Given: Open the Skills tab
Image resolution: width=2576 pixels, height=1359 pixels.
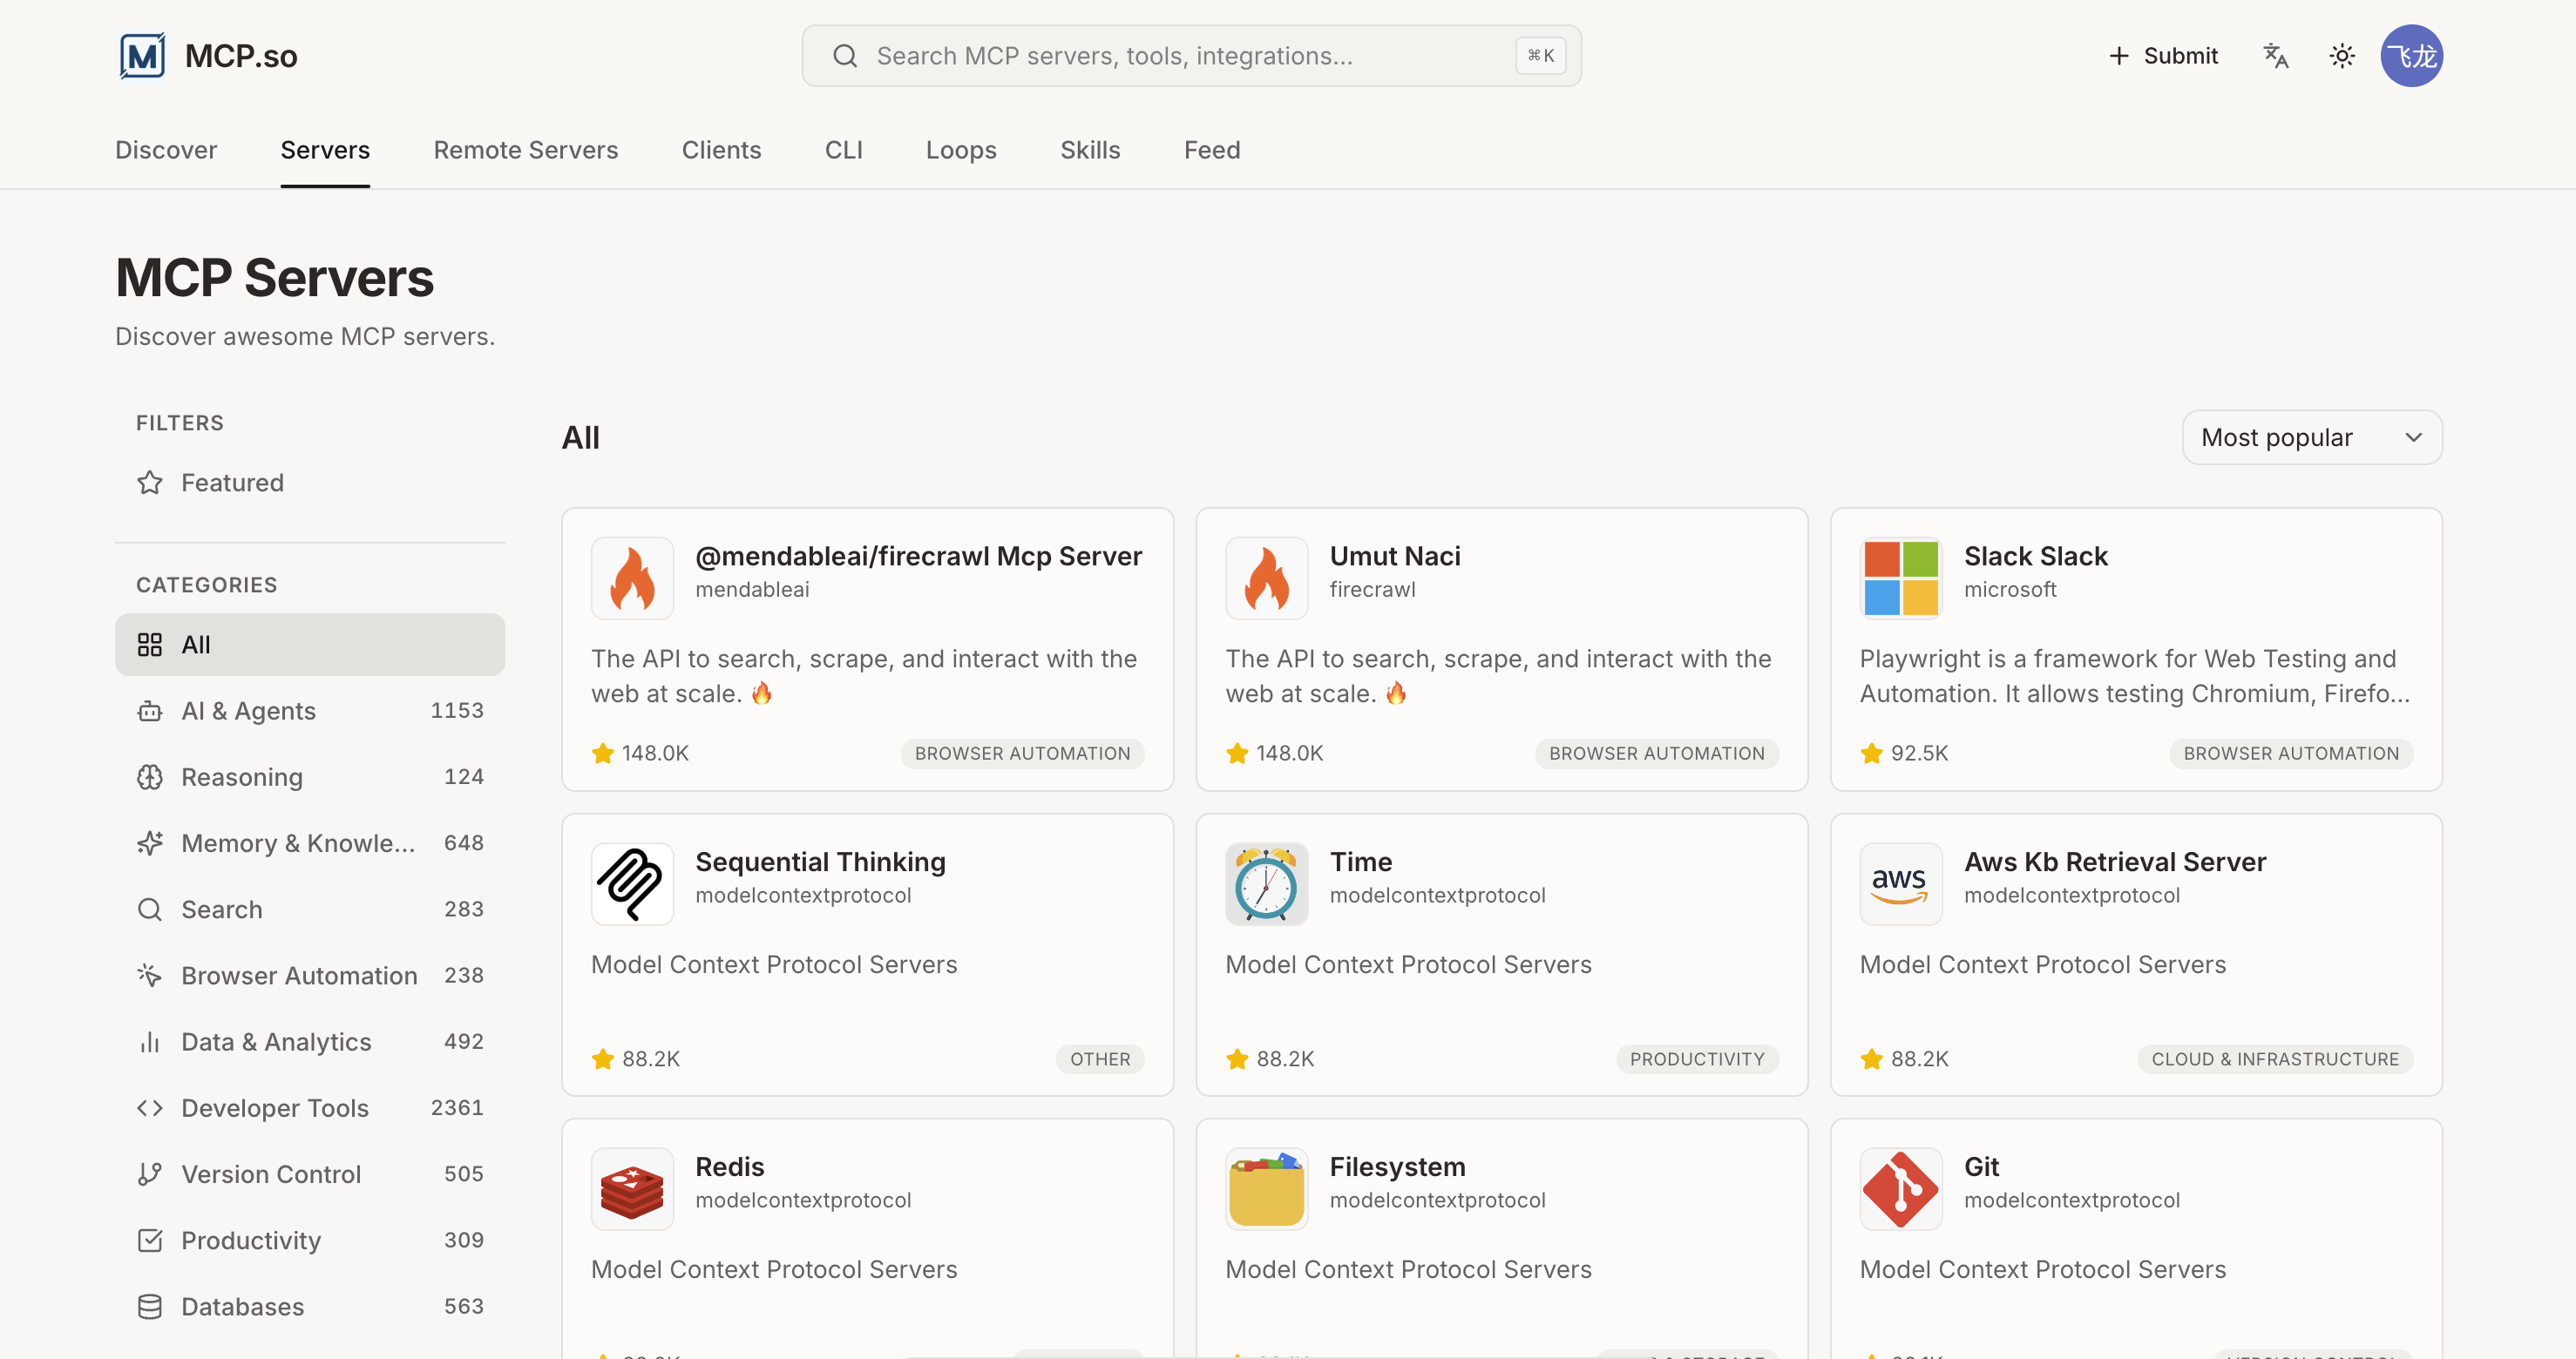Looking at the screenshot, I should (1090, 150).
